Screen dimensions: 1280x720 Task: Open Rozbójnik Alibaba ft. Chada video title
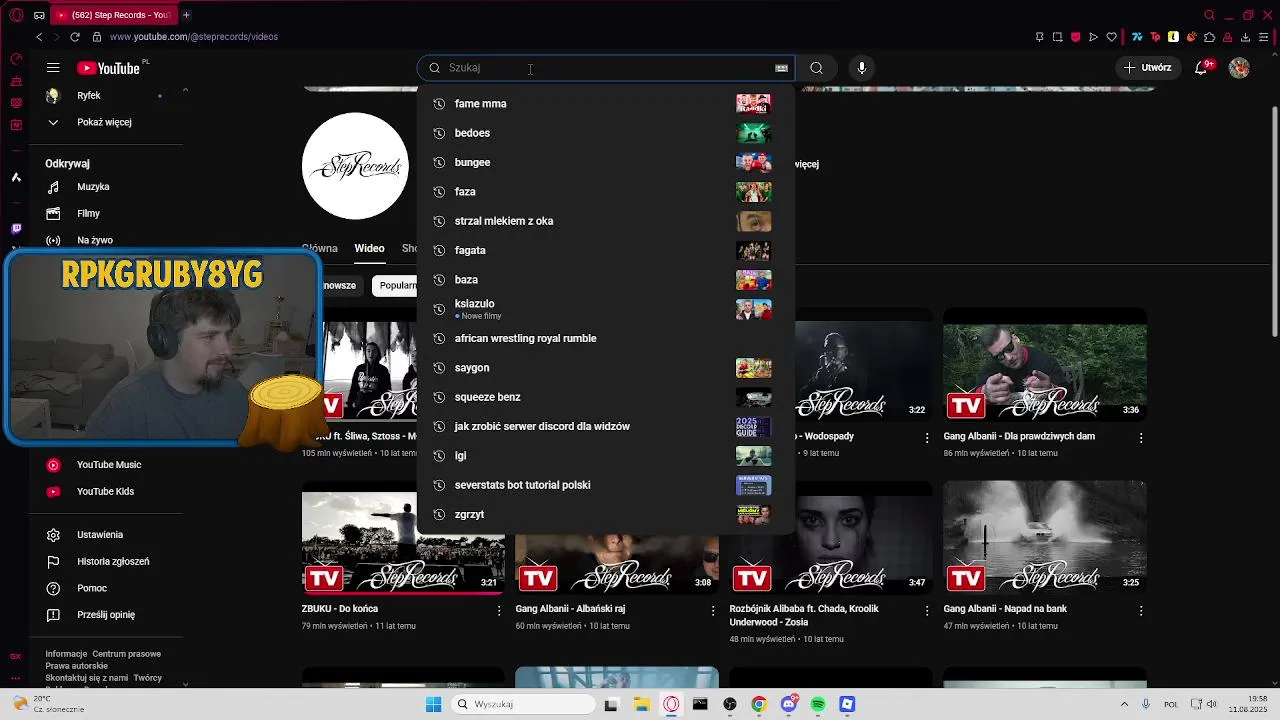(805, 615)
